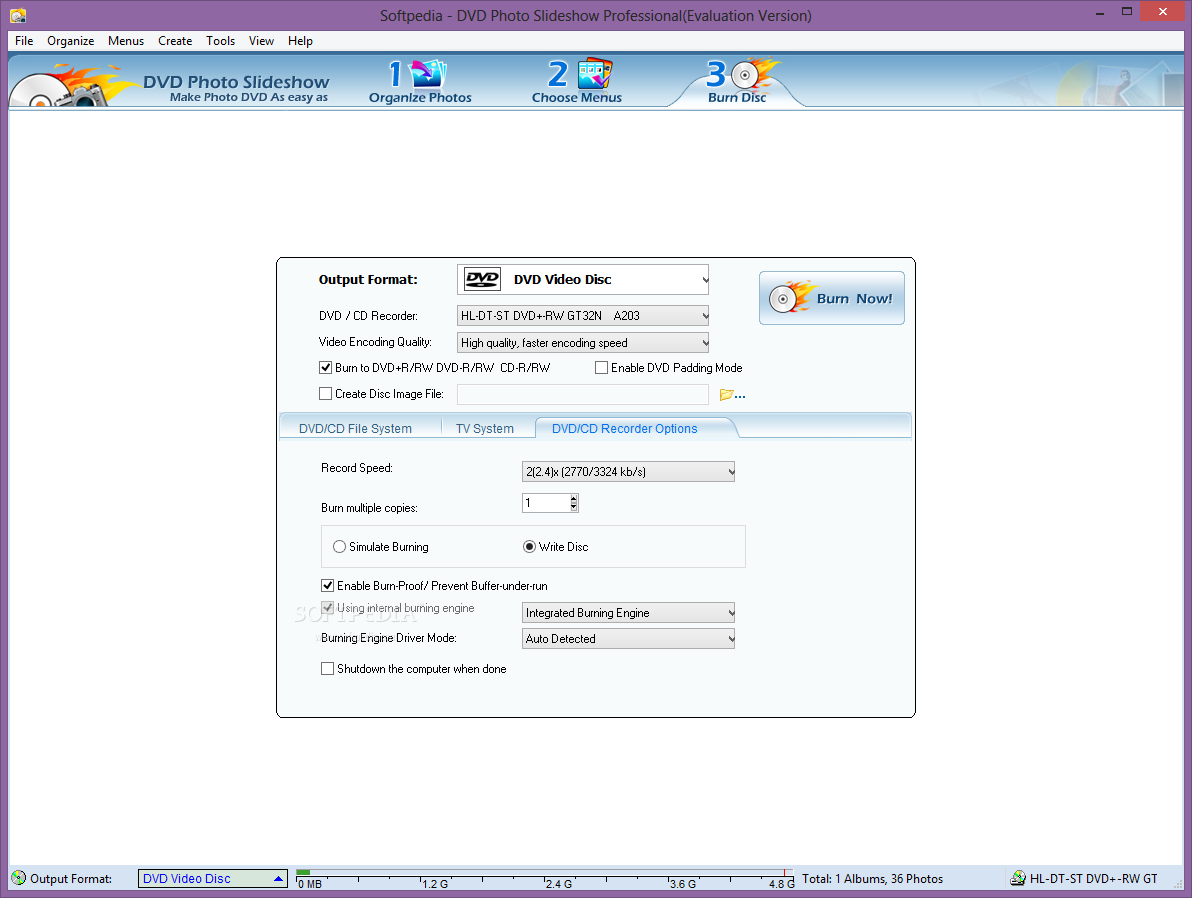1192x898 pixels.
Task: Open the Tools menu
Action: pos(220,41)
